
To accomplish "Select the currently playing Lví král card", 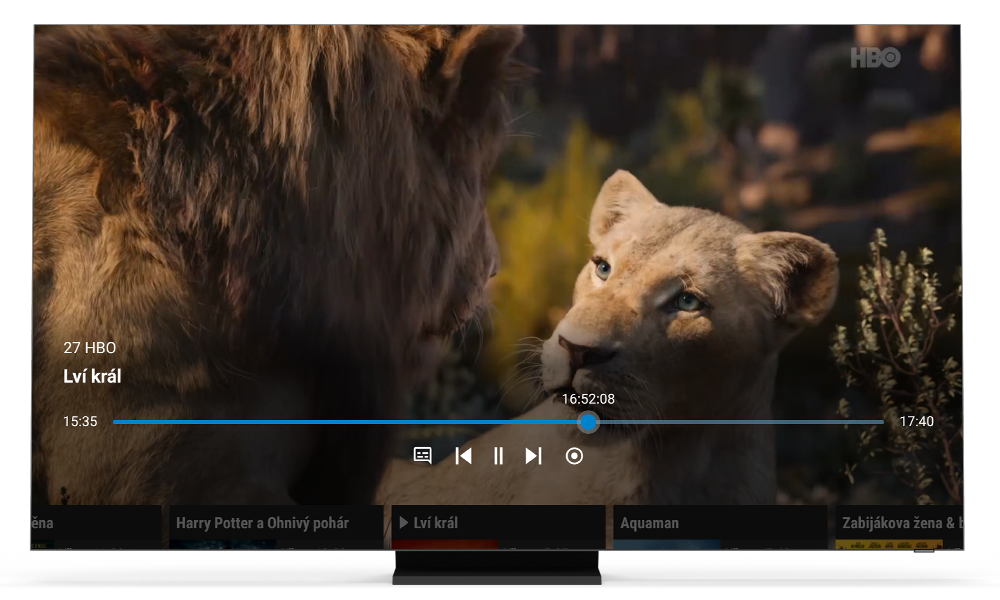I will pos(498,527).
